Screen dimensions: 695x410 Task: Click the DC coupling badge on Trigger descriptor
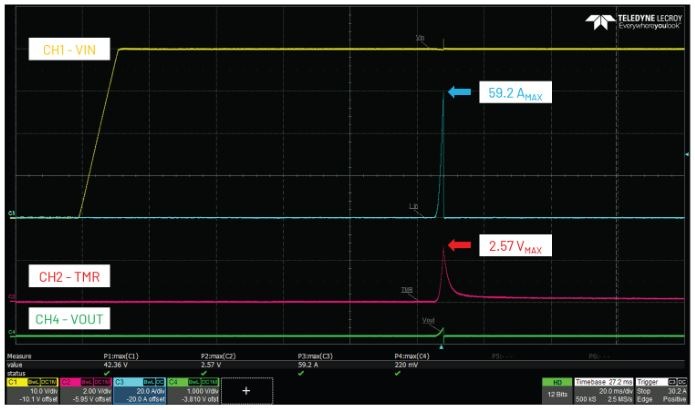[682, 382]
